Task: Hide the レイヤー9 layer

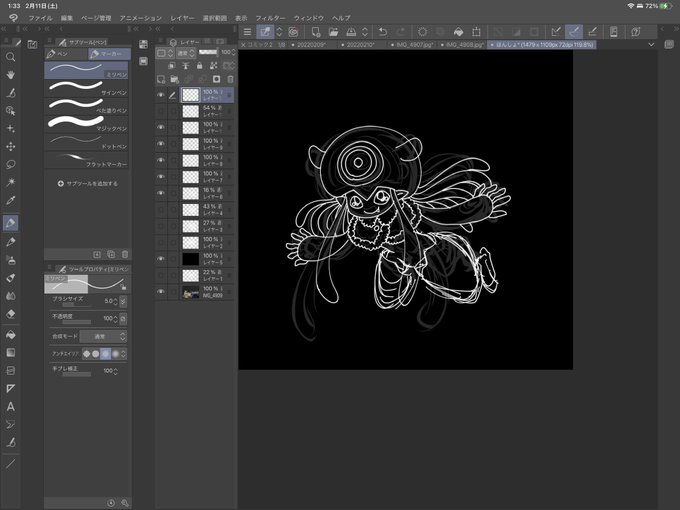Action: 161,144
